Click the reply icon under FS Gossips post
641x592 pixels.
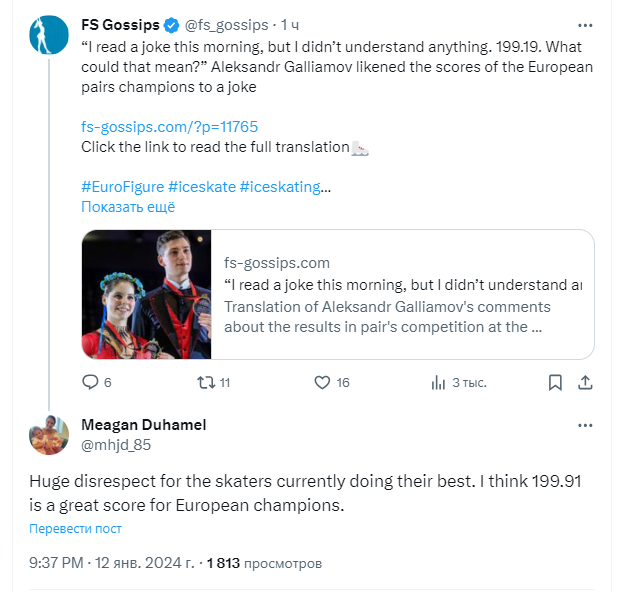click(90, 382)
